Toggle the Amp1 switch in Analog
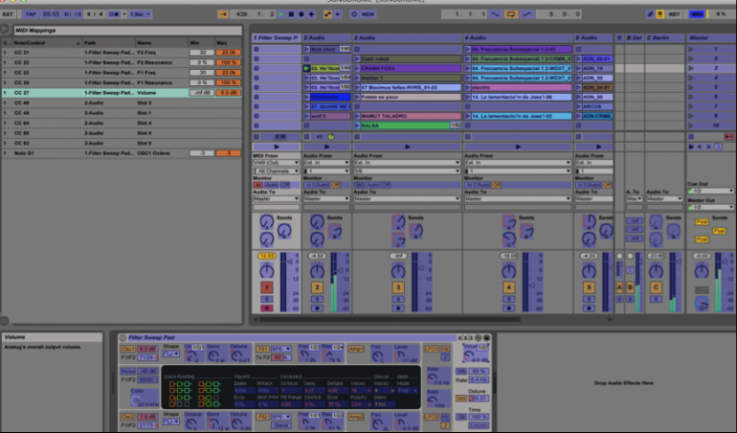 point(356,349)
